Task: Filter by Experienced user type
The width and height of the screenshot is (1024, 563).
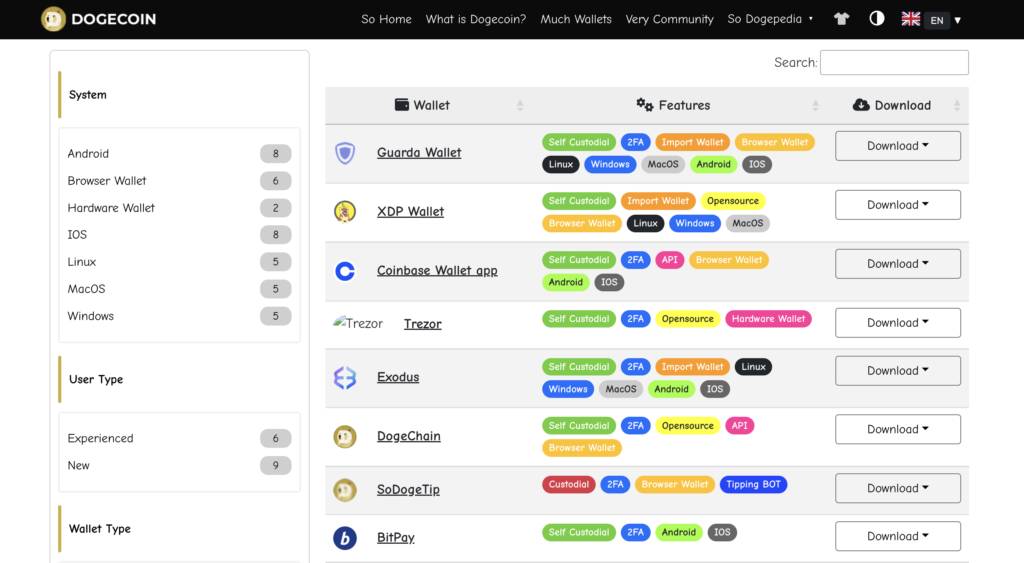Action: [179, 438]
